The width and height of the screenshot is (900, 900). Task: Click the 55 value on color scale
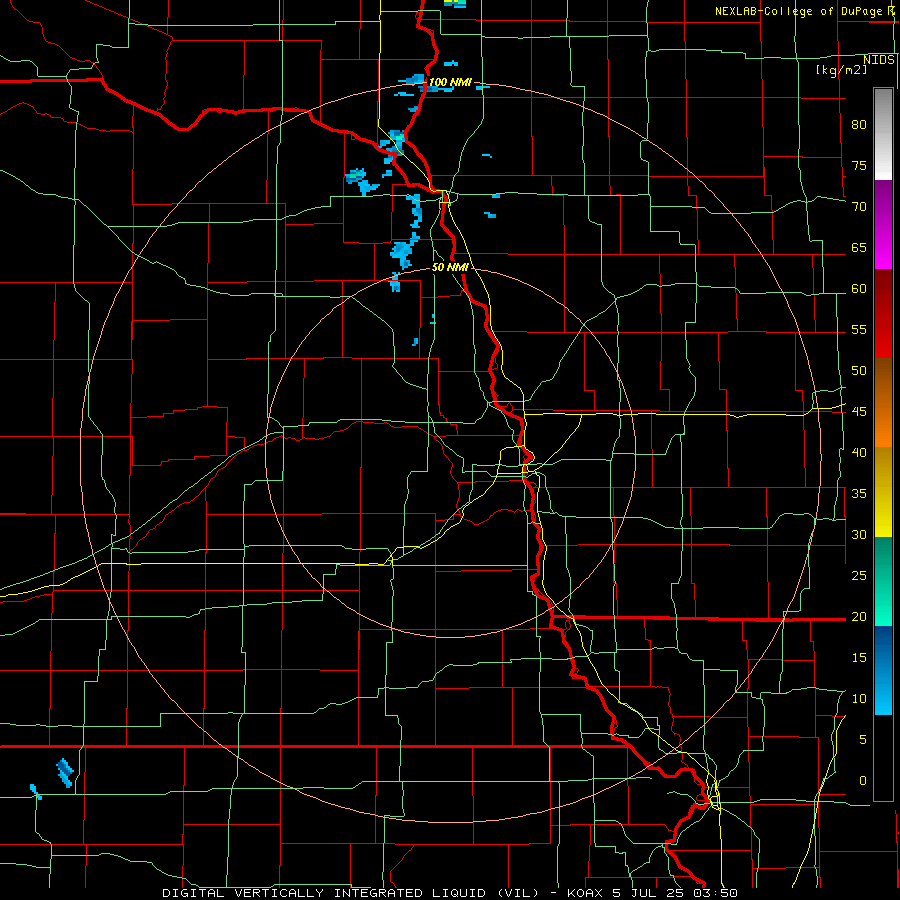[859, 329]
